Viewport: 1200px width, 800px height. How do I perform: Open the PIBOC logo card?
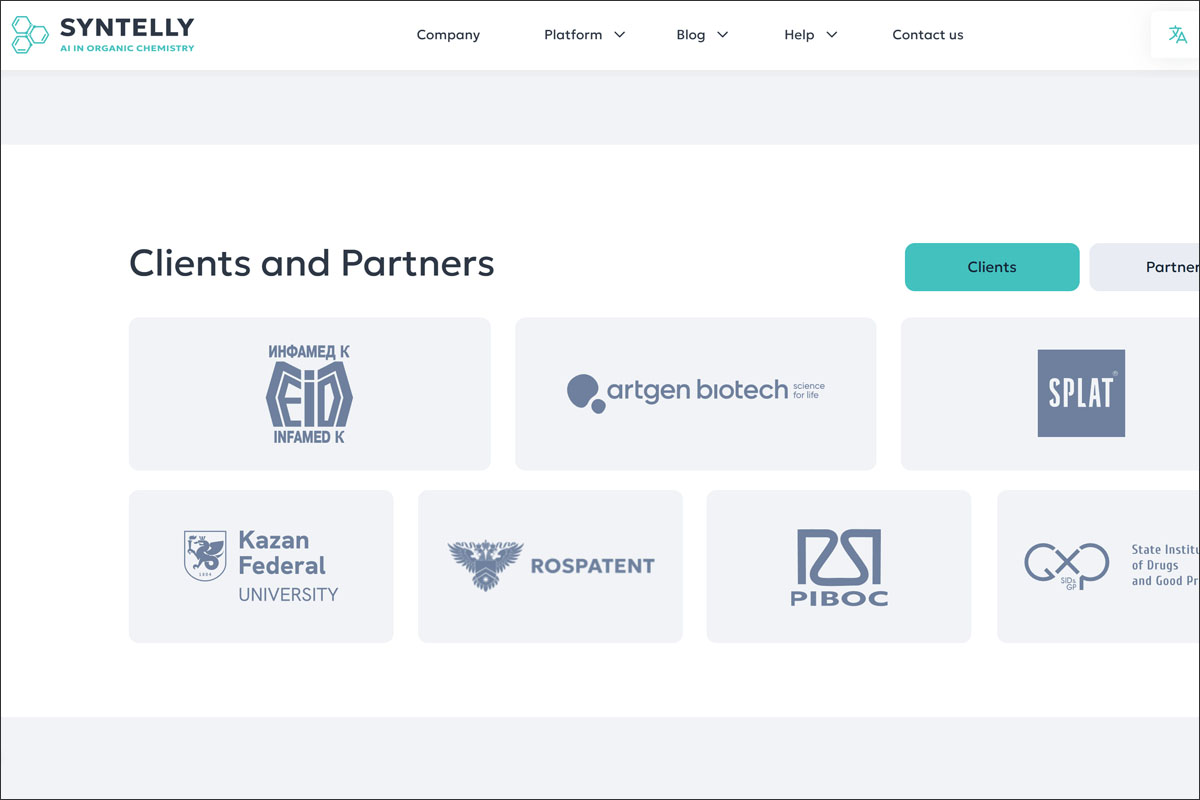click(x=838, y=566)
